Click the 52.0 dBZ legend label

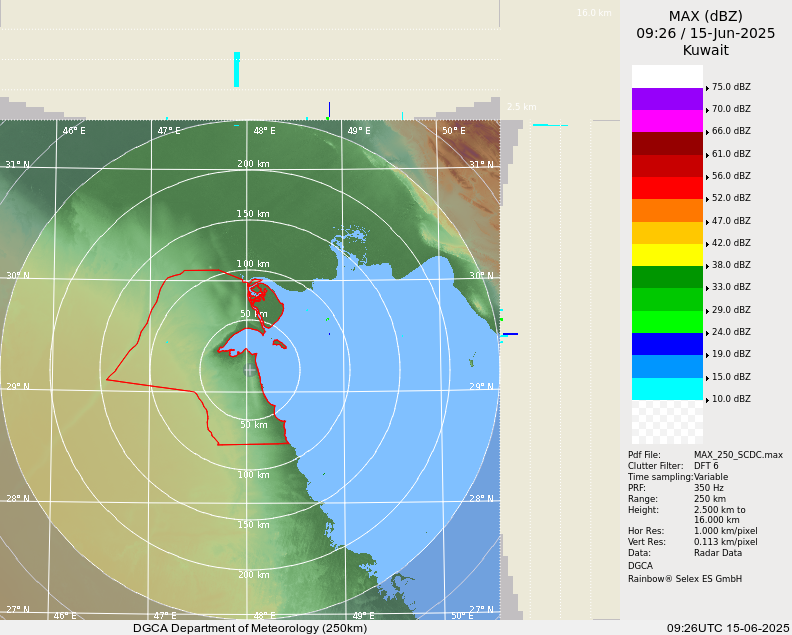[731, 198]
